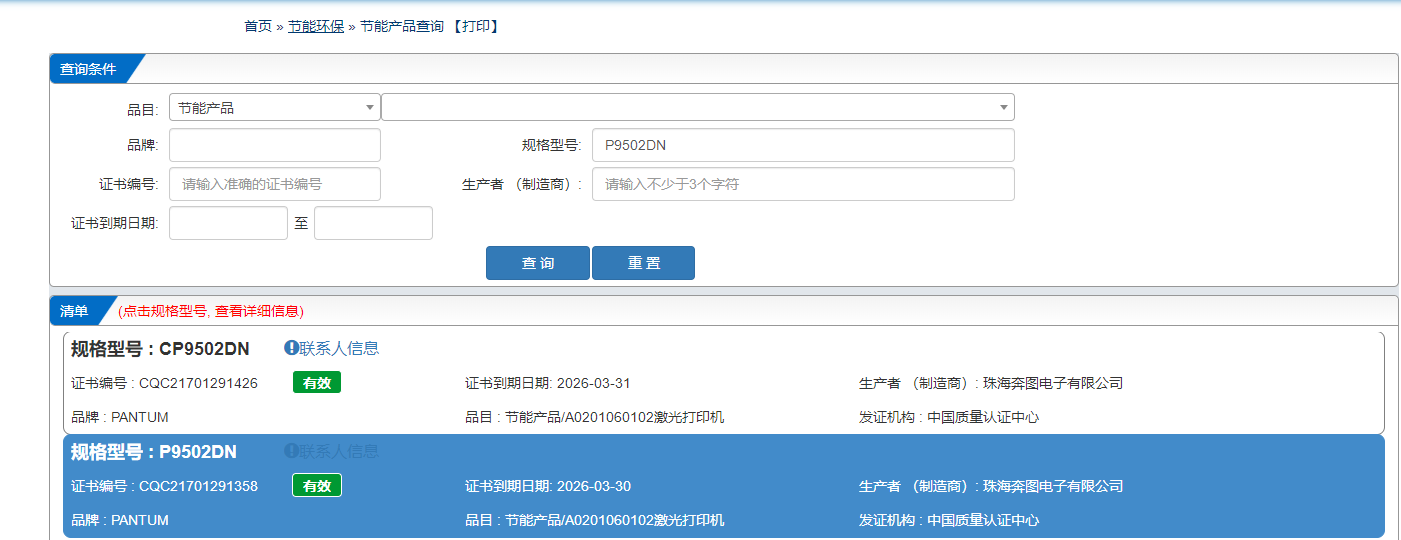Open the empty sub-category dropdown
This screenshot has height=540, width=1401.
(698, 107)
